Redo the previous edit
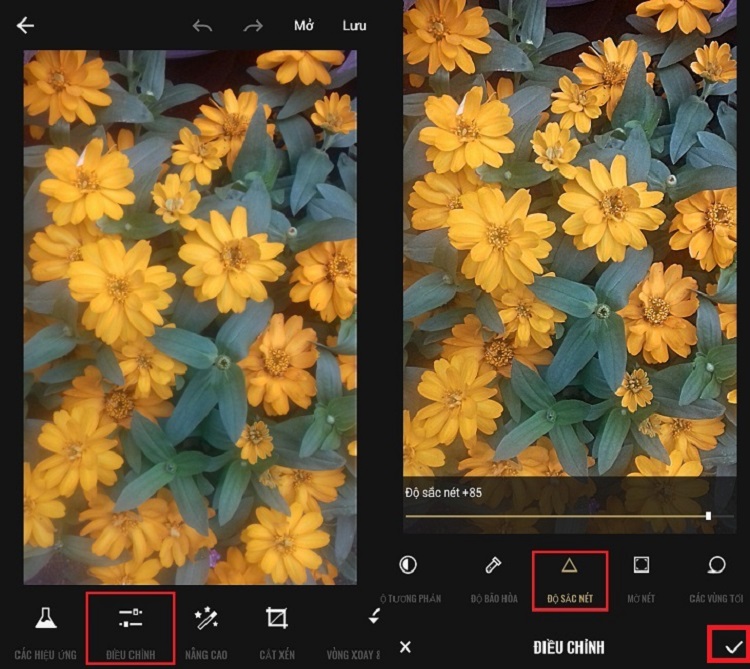 tap(253, 26)
